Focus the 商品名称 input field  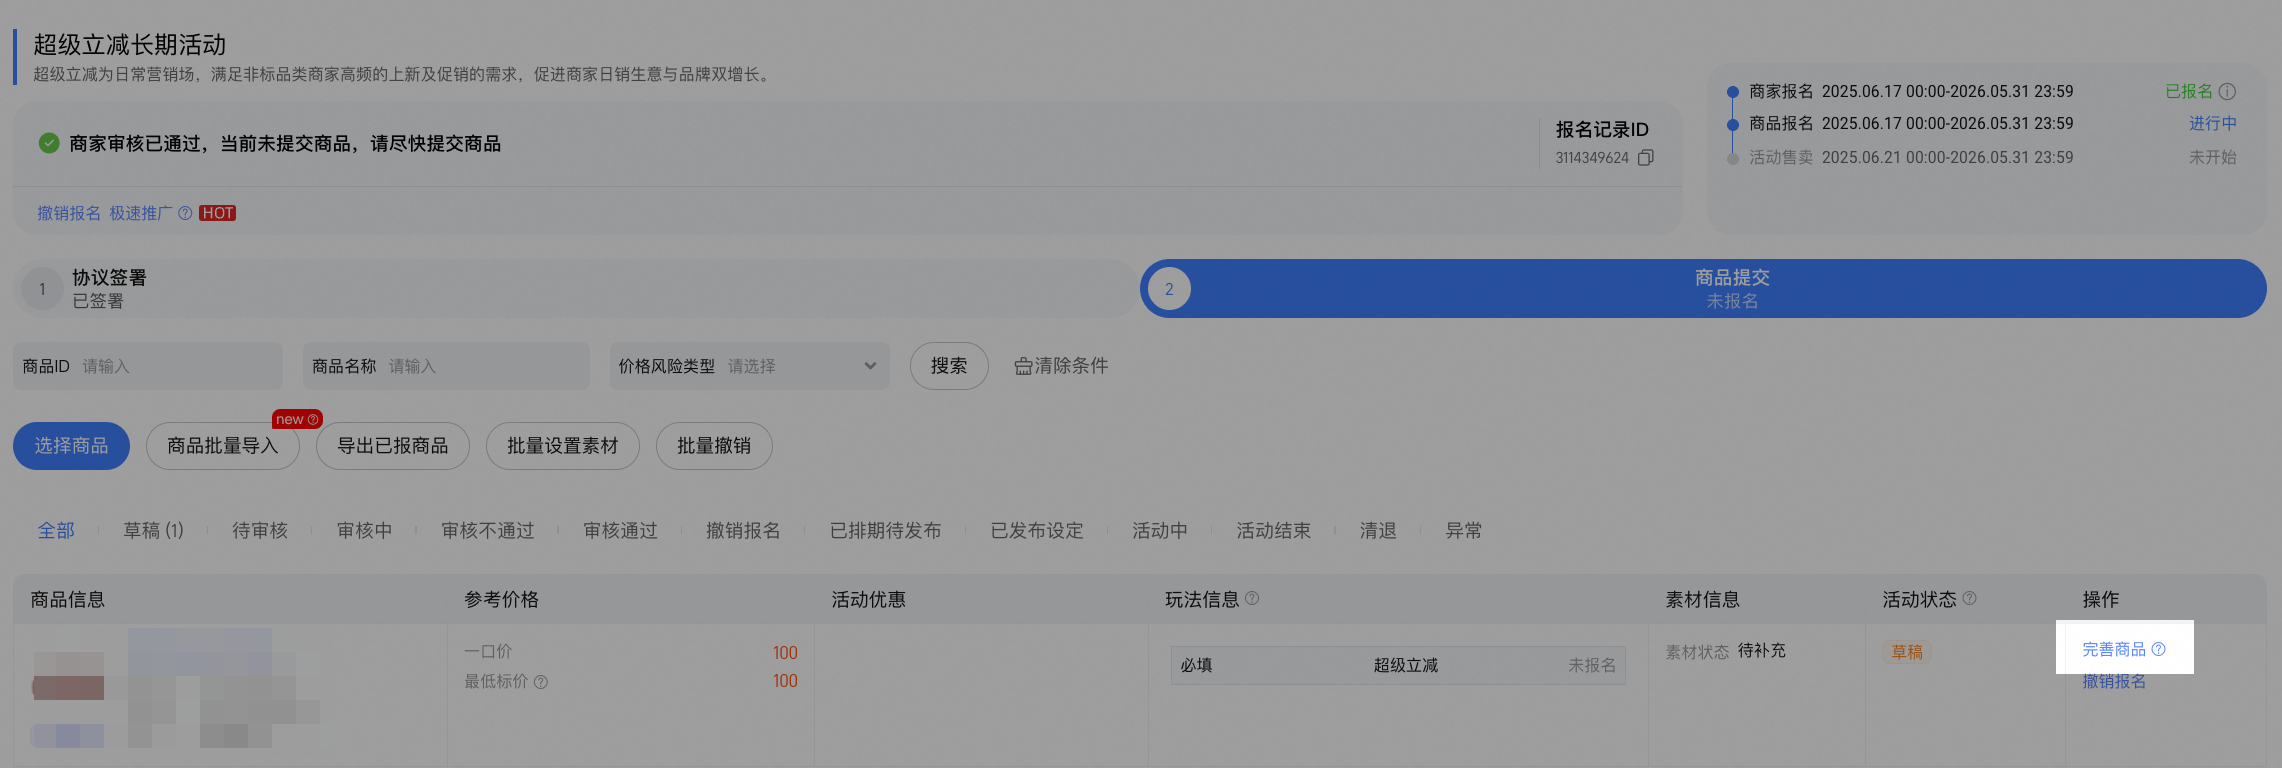(x=446, y=366)
